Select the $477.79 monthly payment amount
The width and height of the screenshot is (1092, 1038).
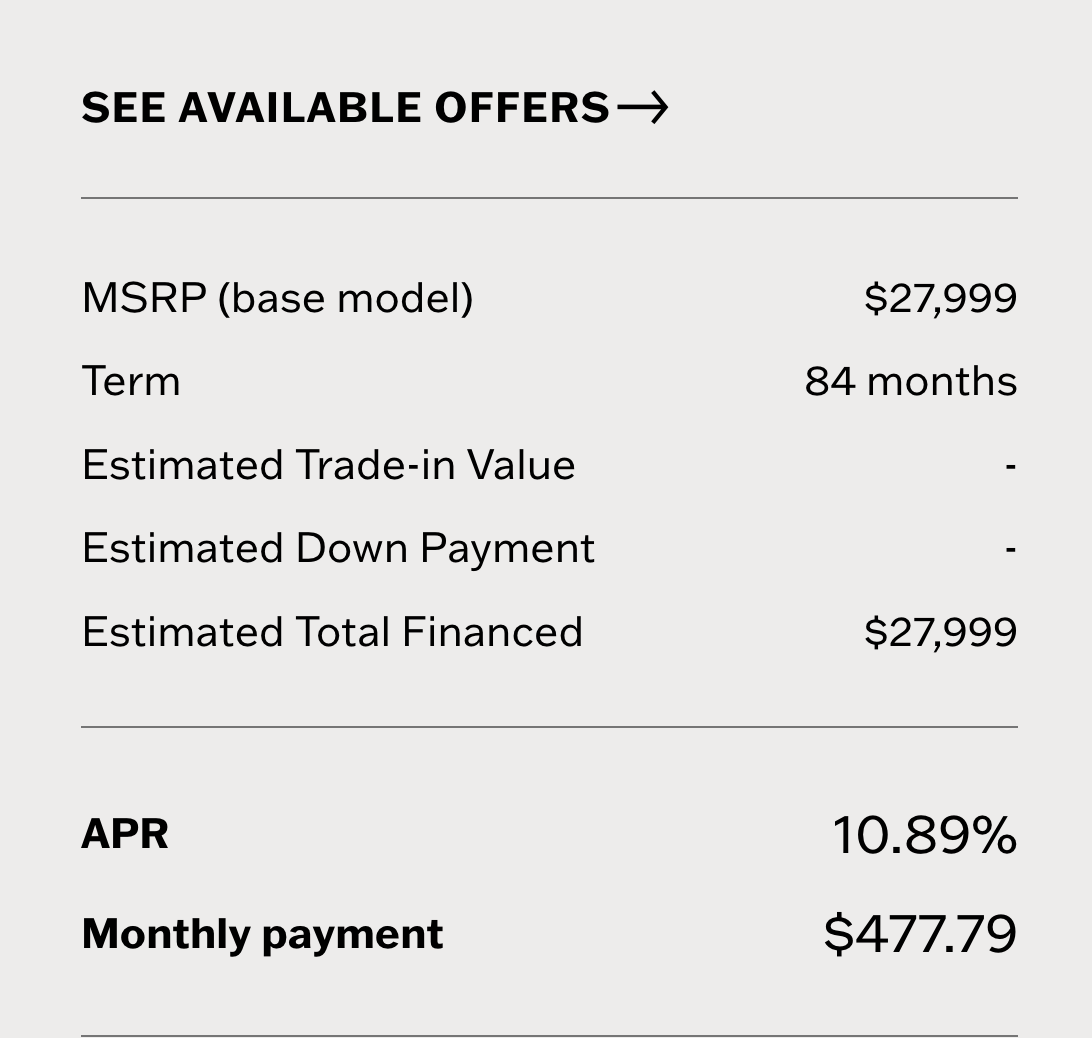920,934
